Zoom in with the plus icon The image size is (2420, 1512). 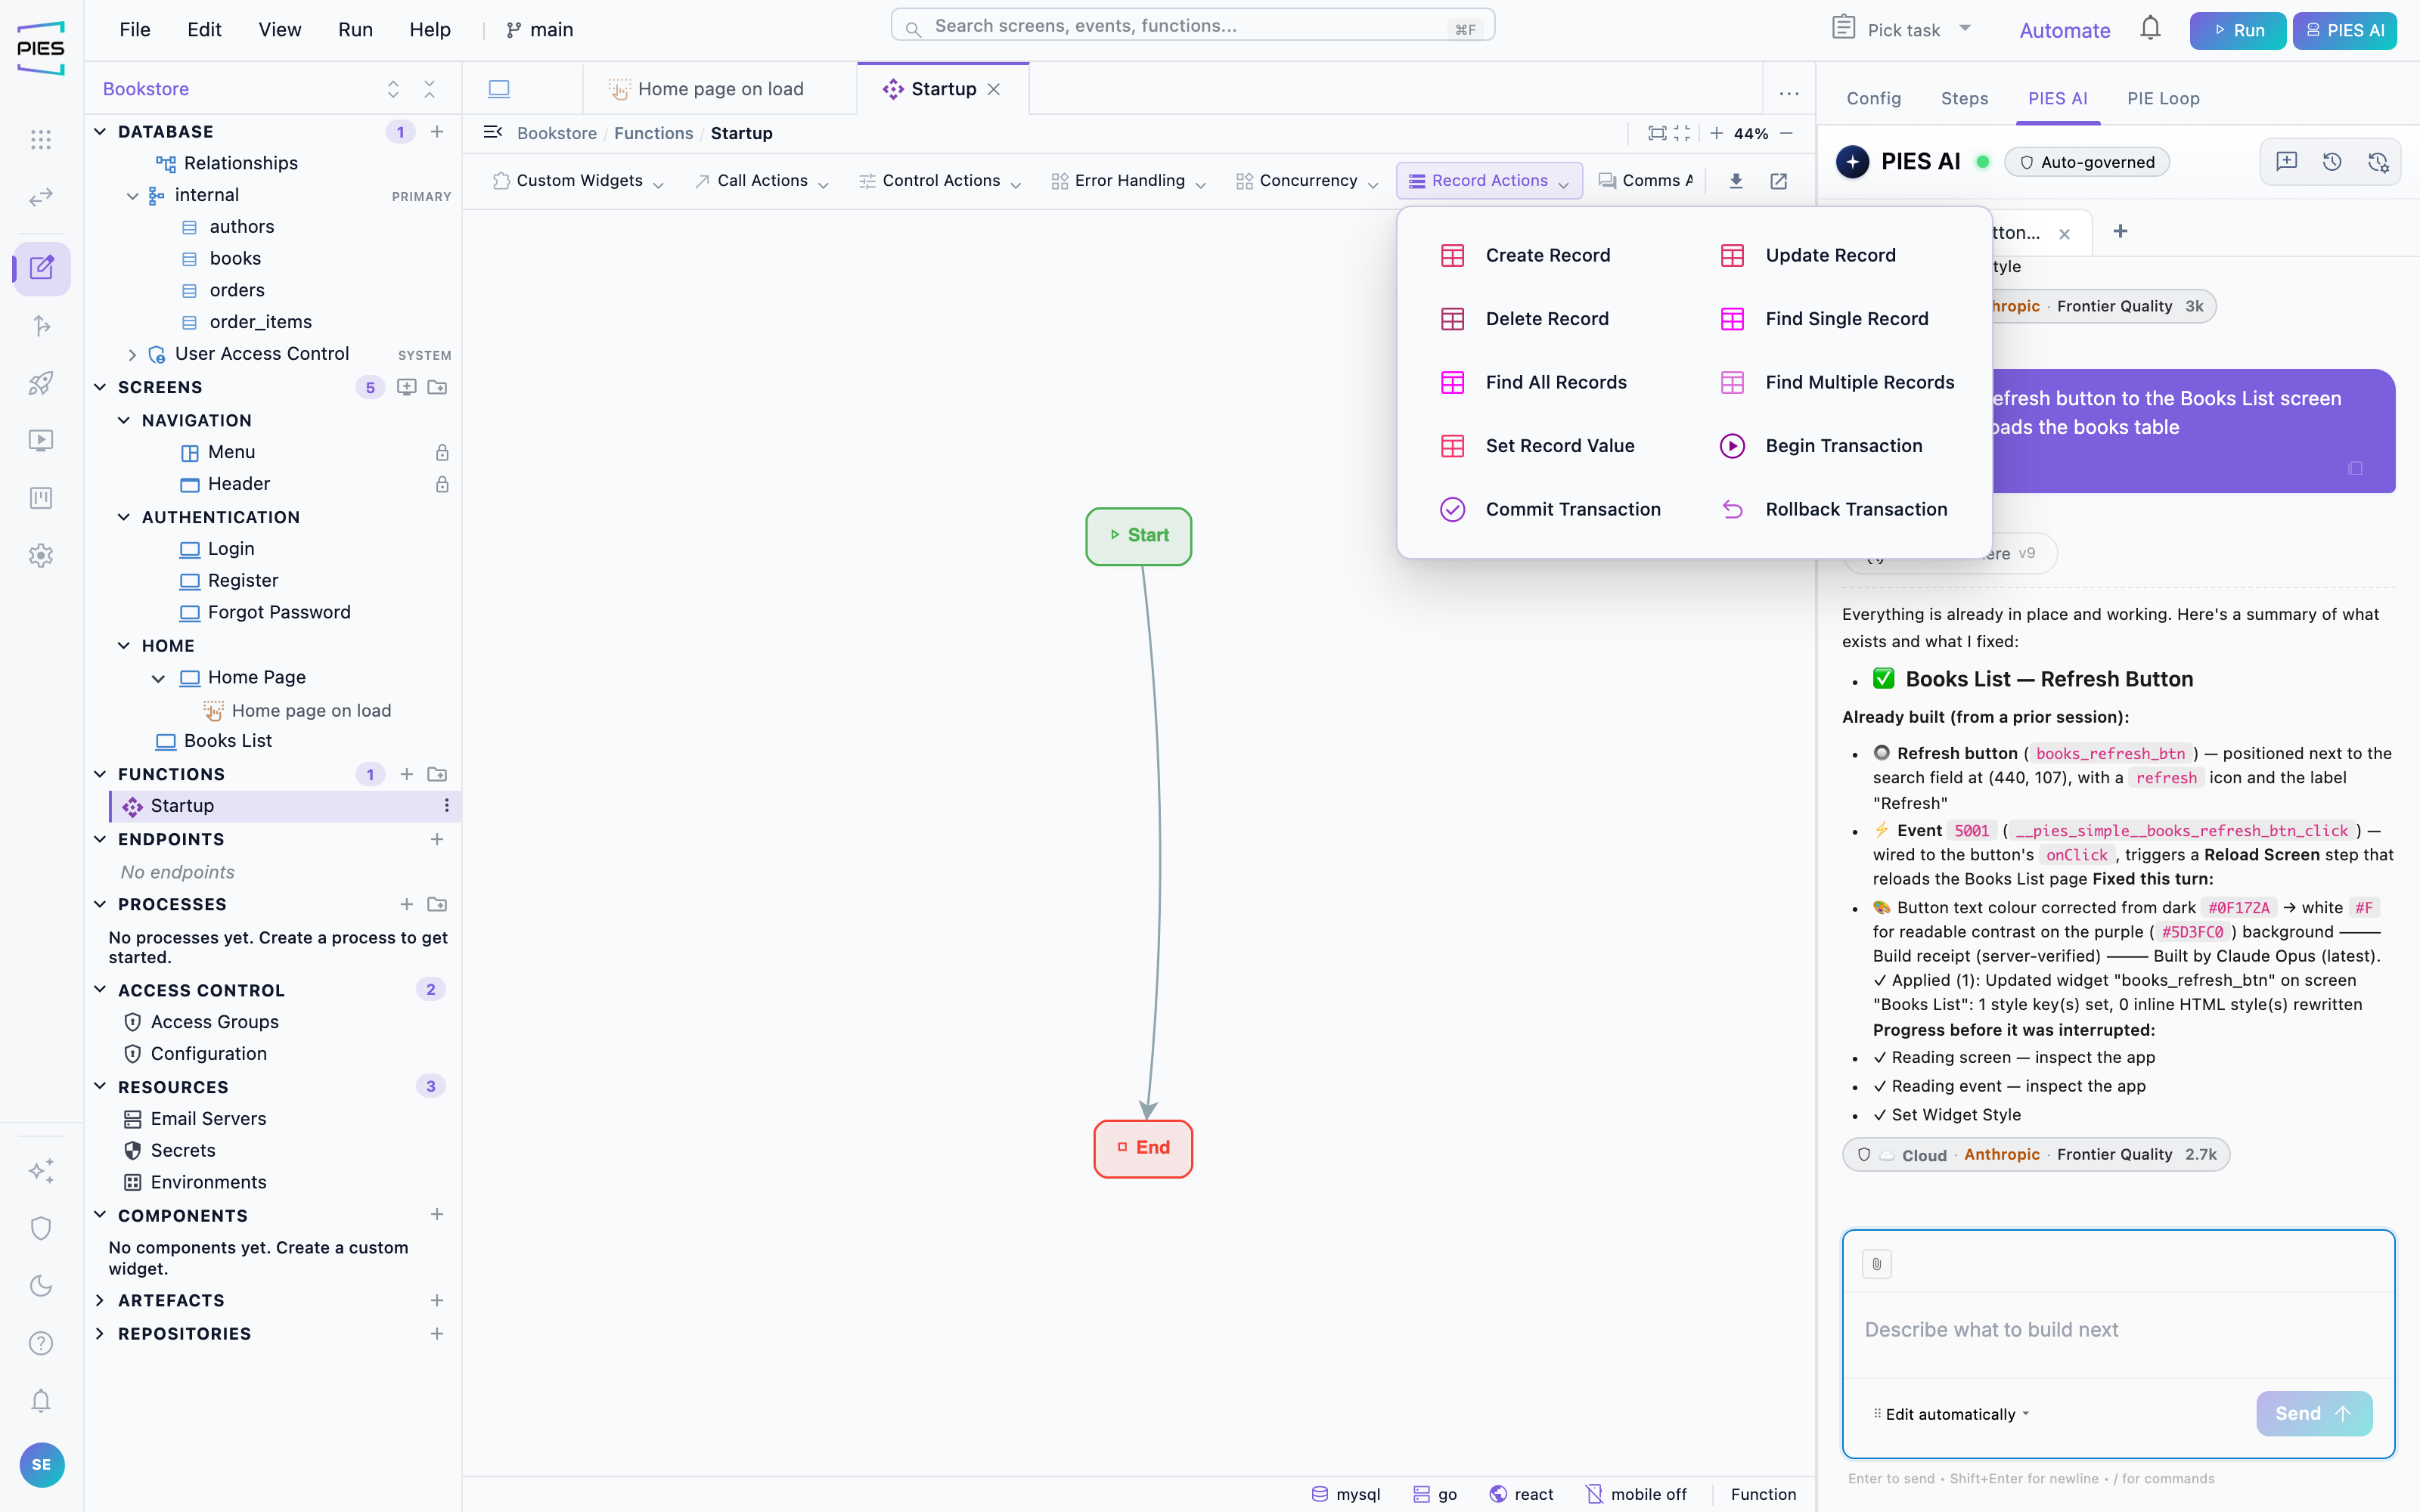pyautogui.click(x=1716, y=133)
